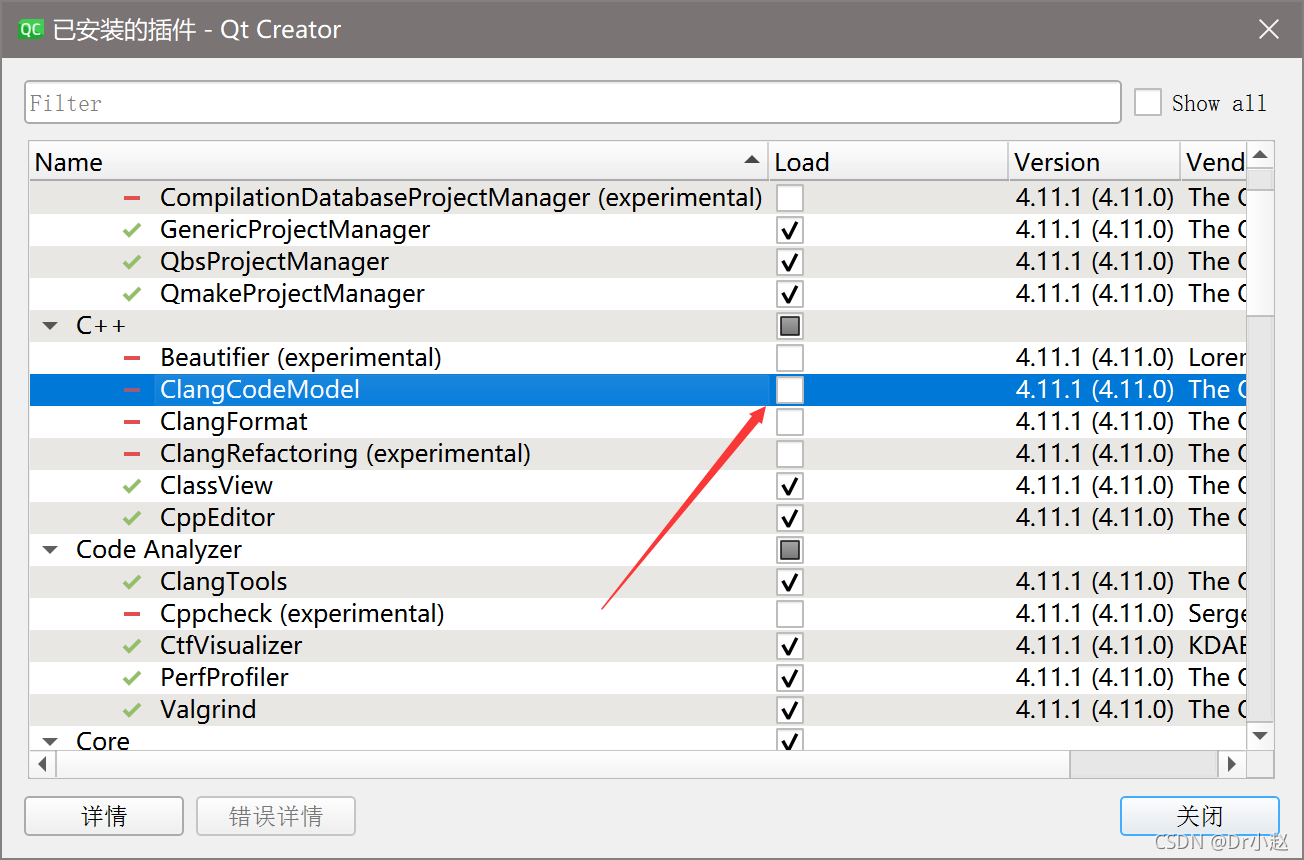Screen dimensions: 1304x860
Task: Uncheck Load for CppEditor
Action: tap(790, 518)
